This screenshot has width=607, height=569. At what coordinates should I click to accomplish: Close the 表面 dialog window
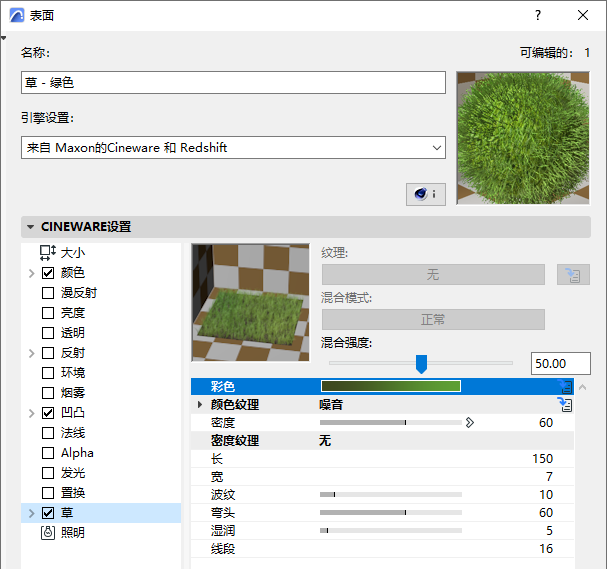pyautogui.click(x=583, y=15)
